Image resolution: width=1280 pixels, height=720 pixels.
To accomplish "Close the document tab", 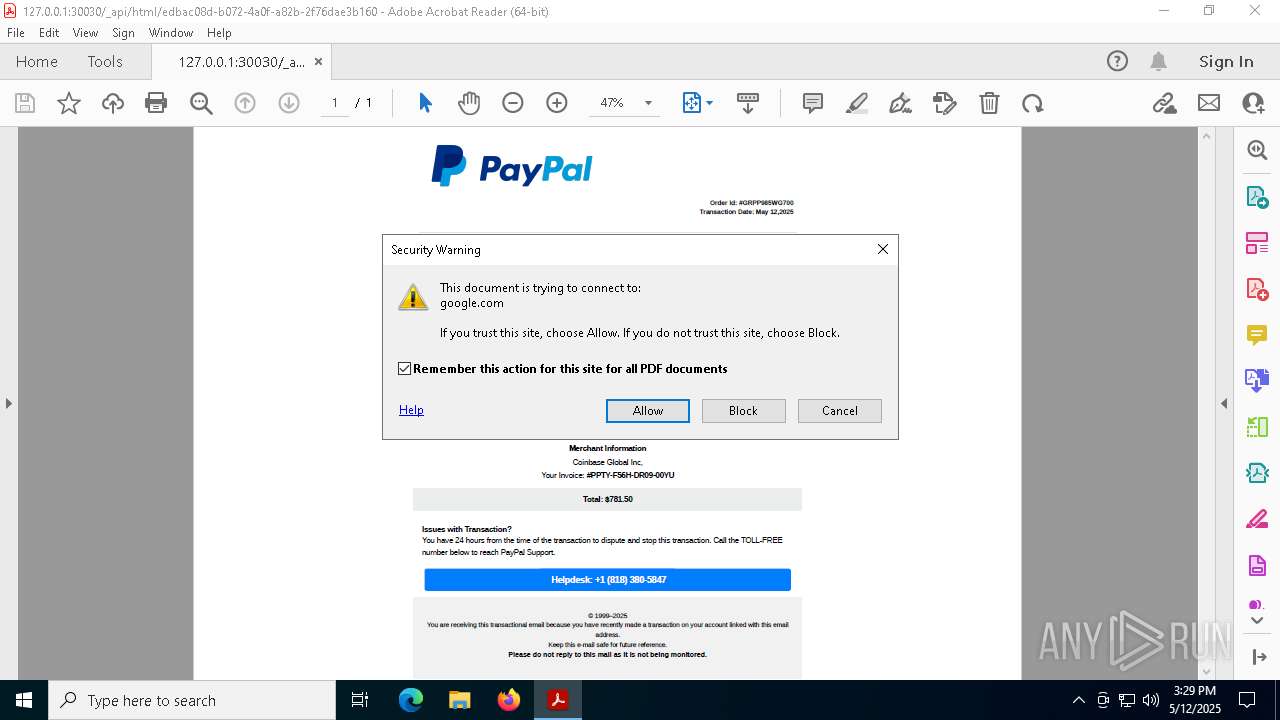I will (318, 61).
